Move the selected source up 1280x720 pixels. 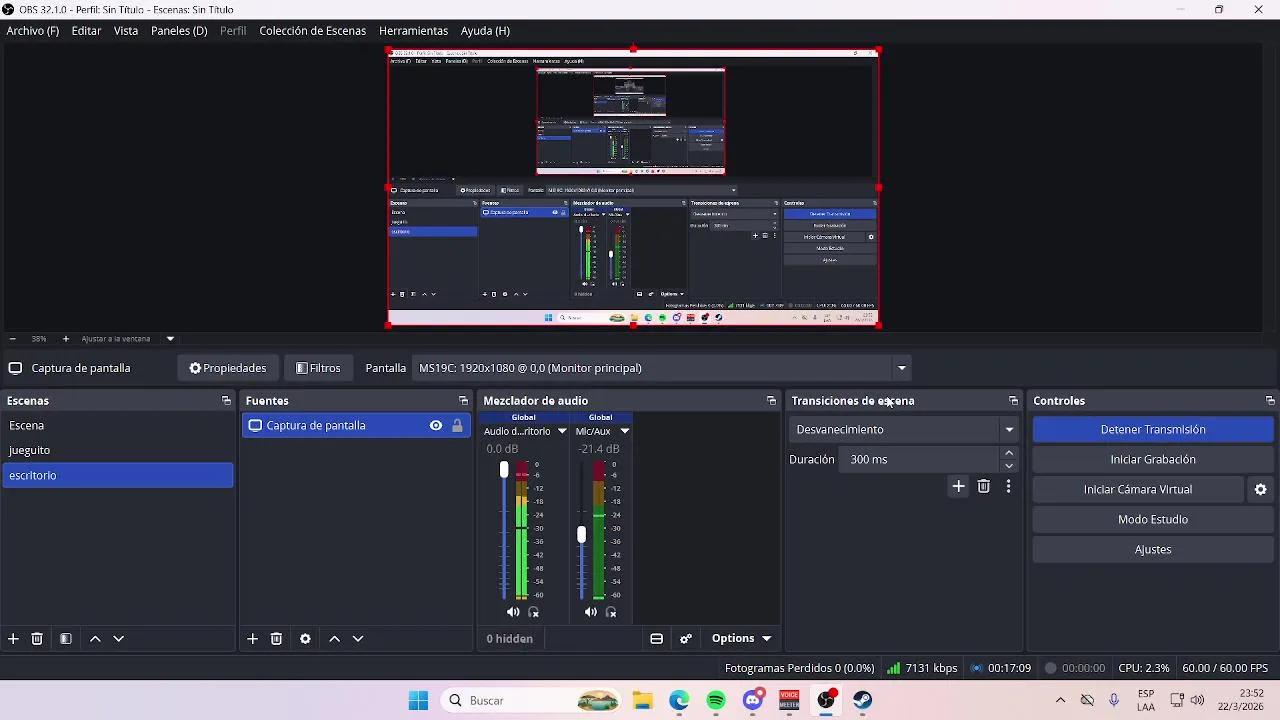pyautogui.click(x=334, y=638)
